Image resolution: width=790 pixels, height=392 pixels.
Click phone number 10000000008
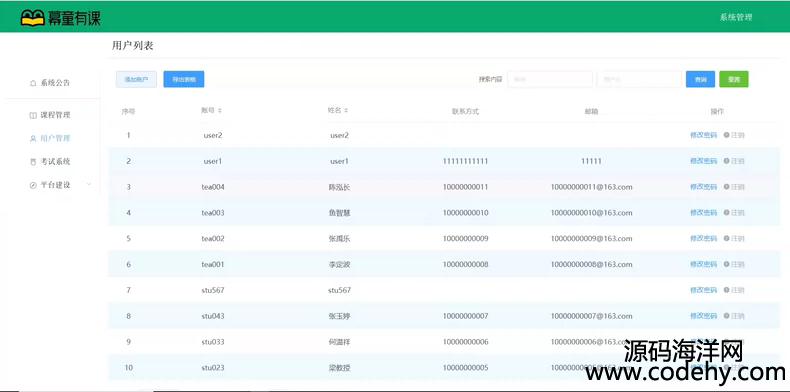point(466,264)
